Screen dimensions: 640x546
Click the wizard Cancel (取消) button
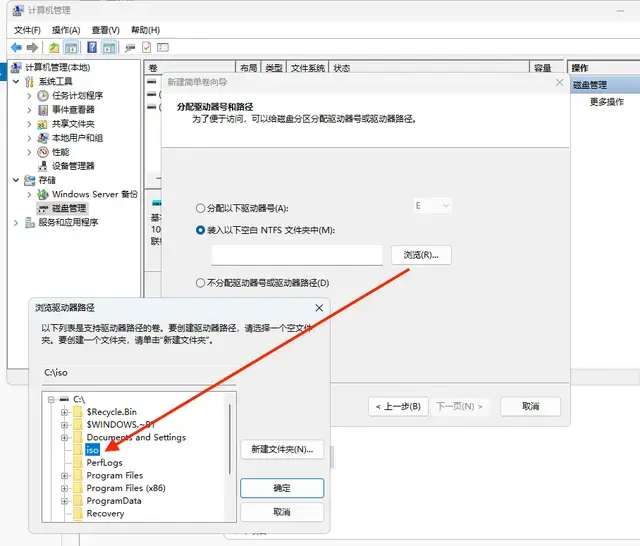(531, 406)
